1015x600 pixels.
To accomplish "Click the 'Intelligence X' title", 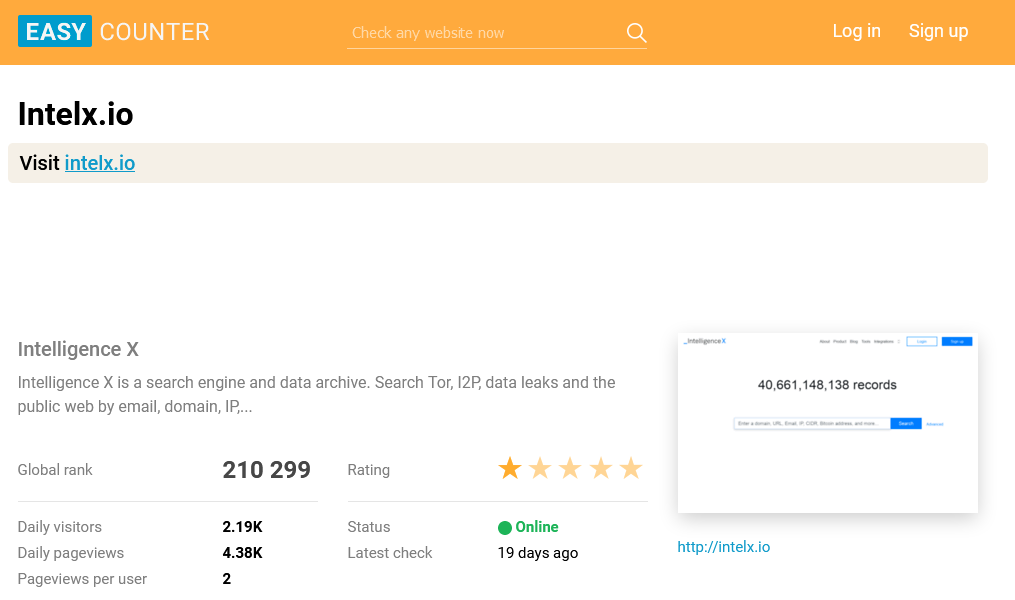I will tap(78, 350).
